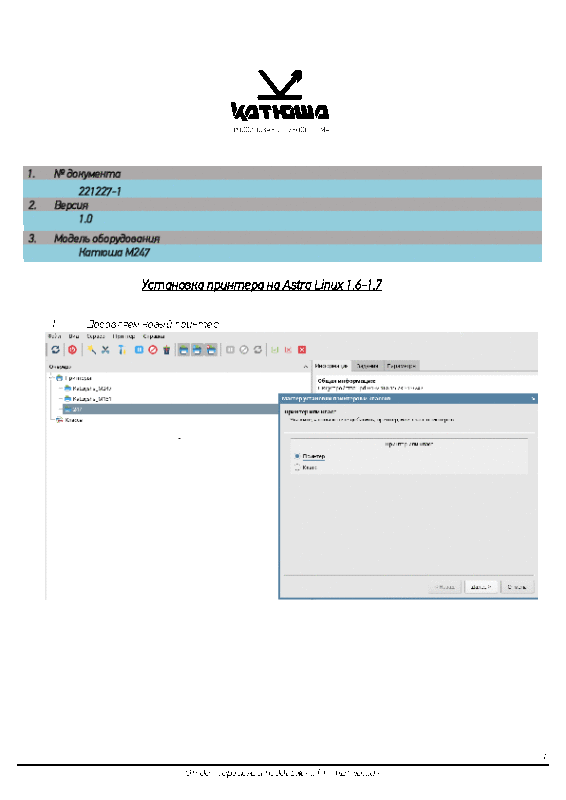
Task: Select the Классы item in the tree
Action: (73, 420)
